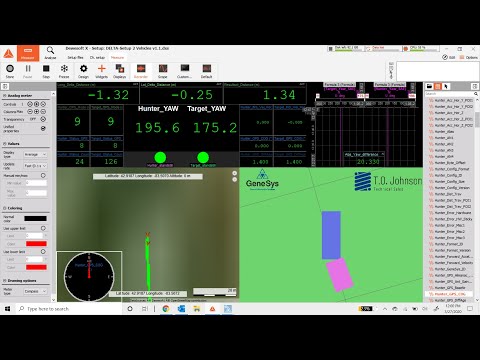Increase Columns/Rows plus button
The image size is (480, 360).
point(36,111)
